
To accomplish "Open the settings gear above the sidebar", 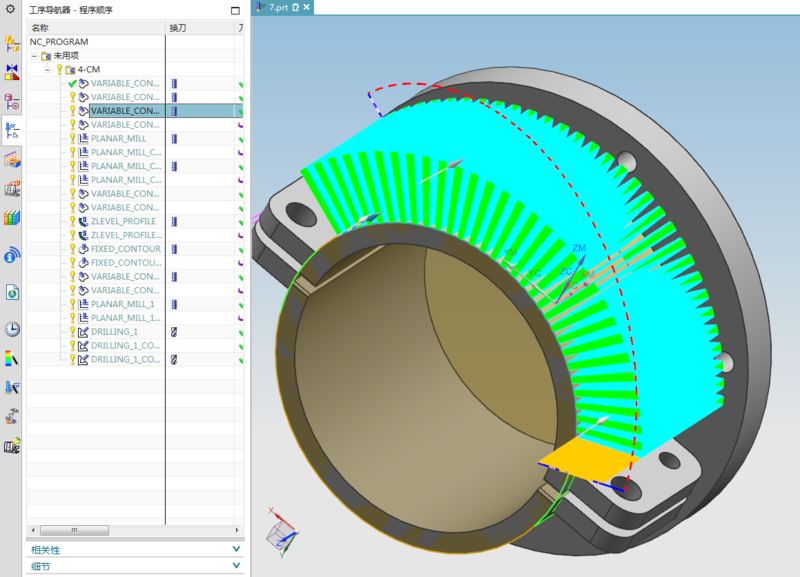I will pyautogui.click(x=12, y=9).
